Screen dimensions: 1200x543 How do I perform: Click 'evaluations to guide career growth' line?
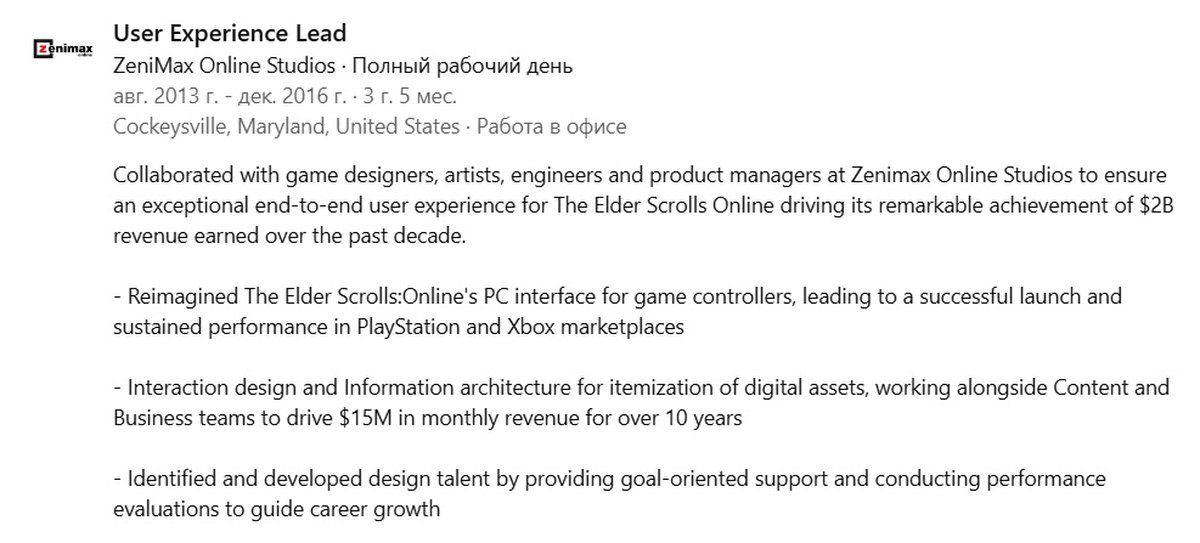click(x=277, y=508)
